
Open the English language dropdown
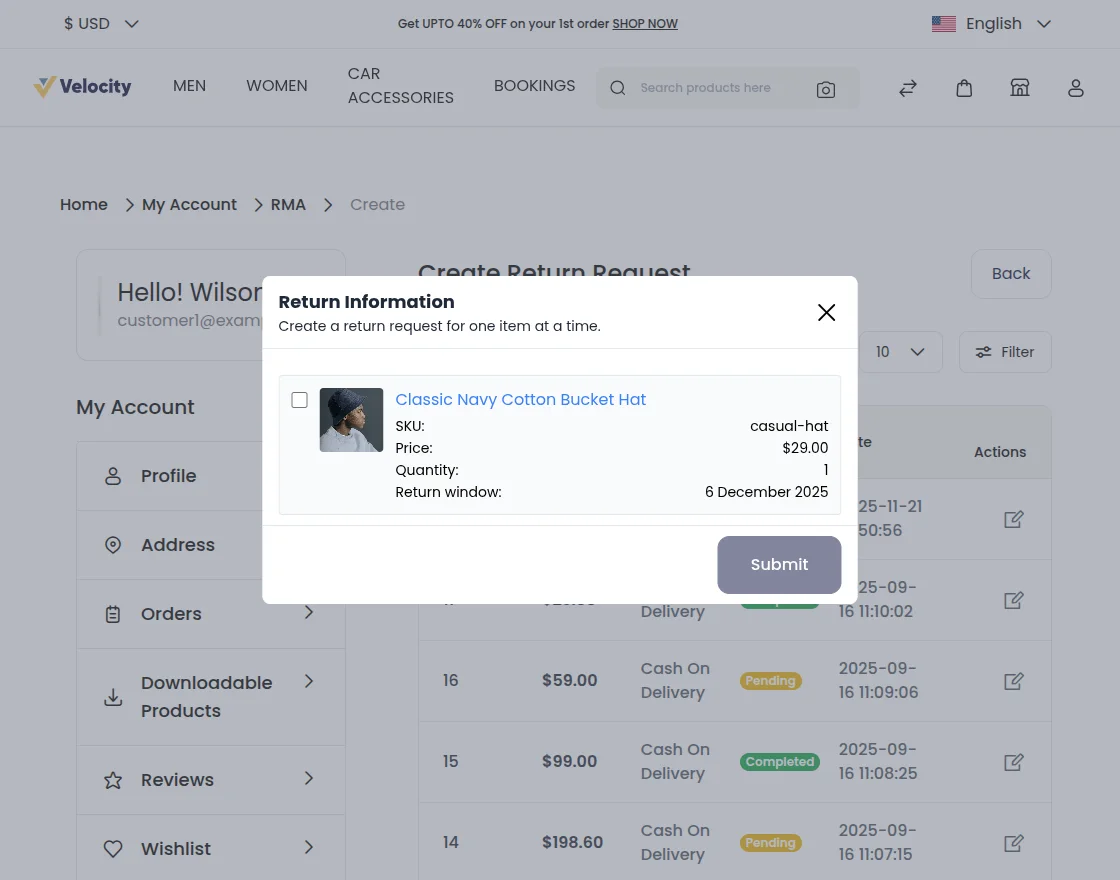point(991,24)
